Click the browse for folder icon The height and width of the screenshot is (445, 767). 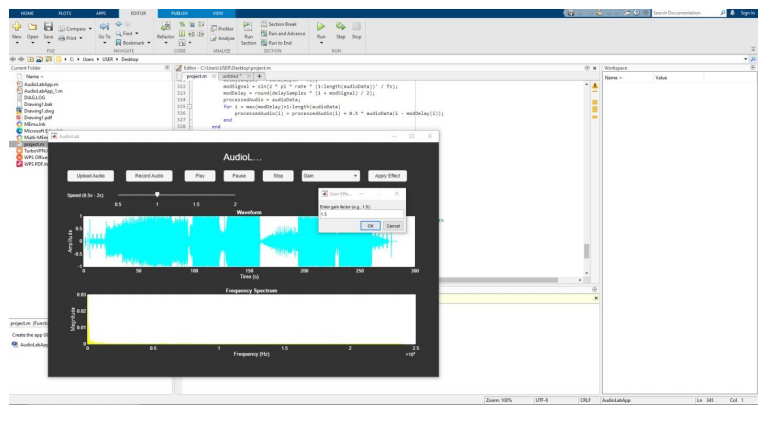(x=48, y=59)
